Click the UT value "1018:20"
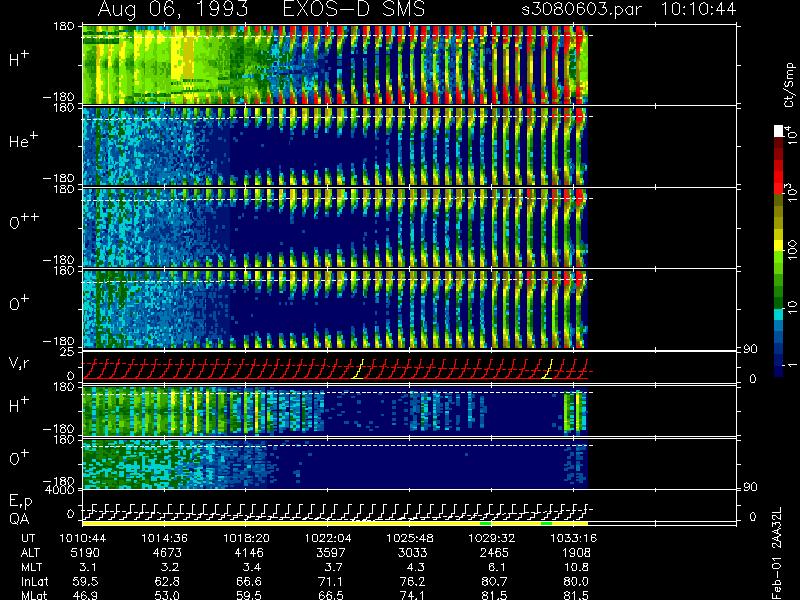 coord(246,538)
